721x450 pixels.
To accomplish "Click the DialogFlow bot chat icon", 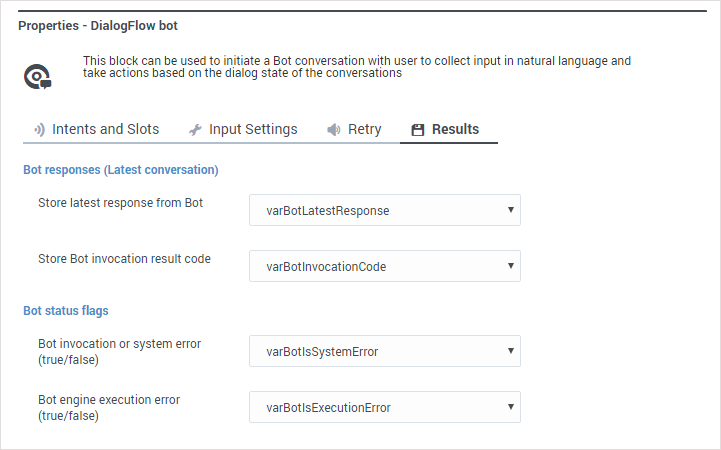I will click(38, 76).
